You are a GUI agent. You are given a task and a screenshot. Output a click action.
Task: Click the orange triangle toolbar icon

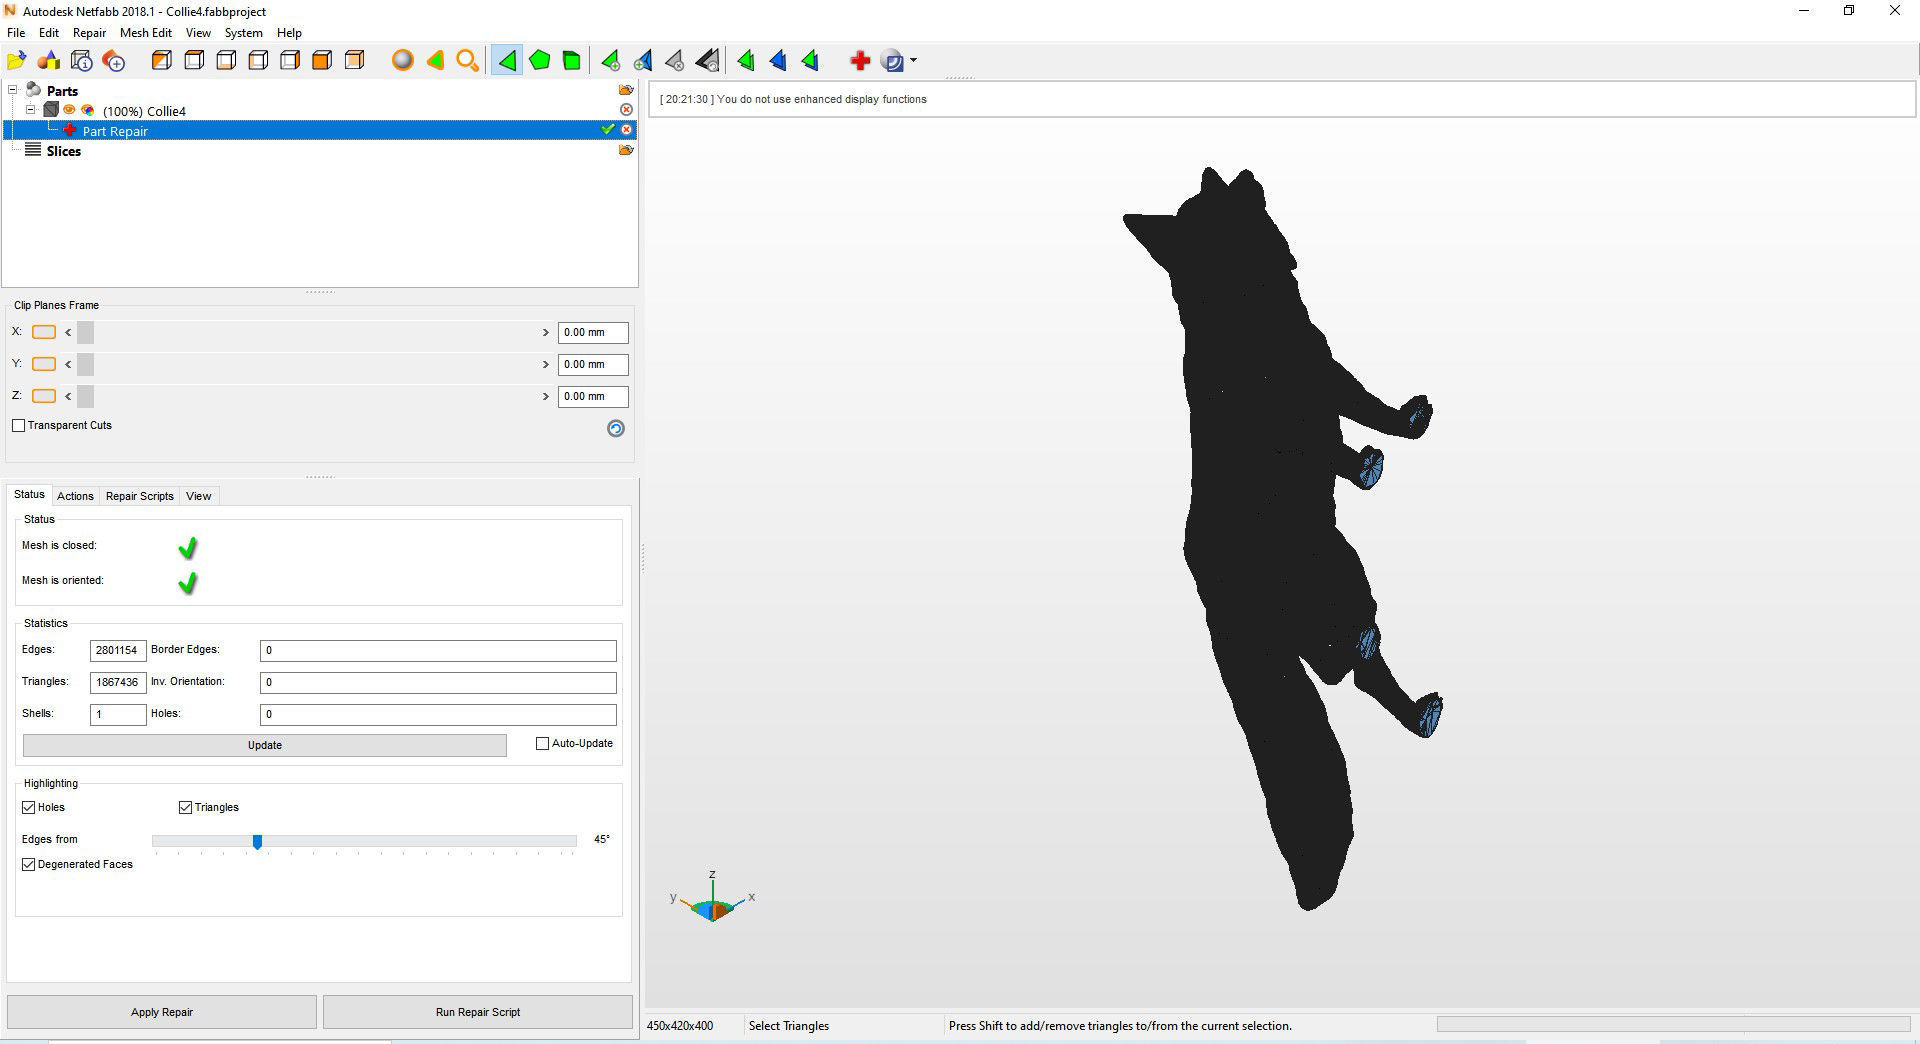(x=435, y=61)
